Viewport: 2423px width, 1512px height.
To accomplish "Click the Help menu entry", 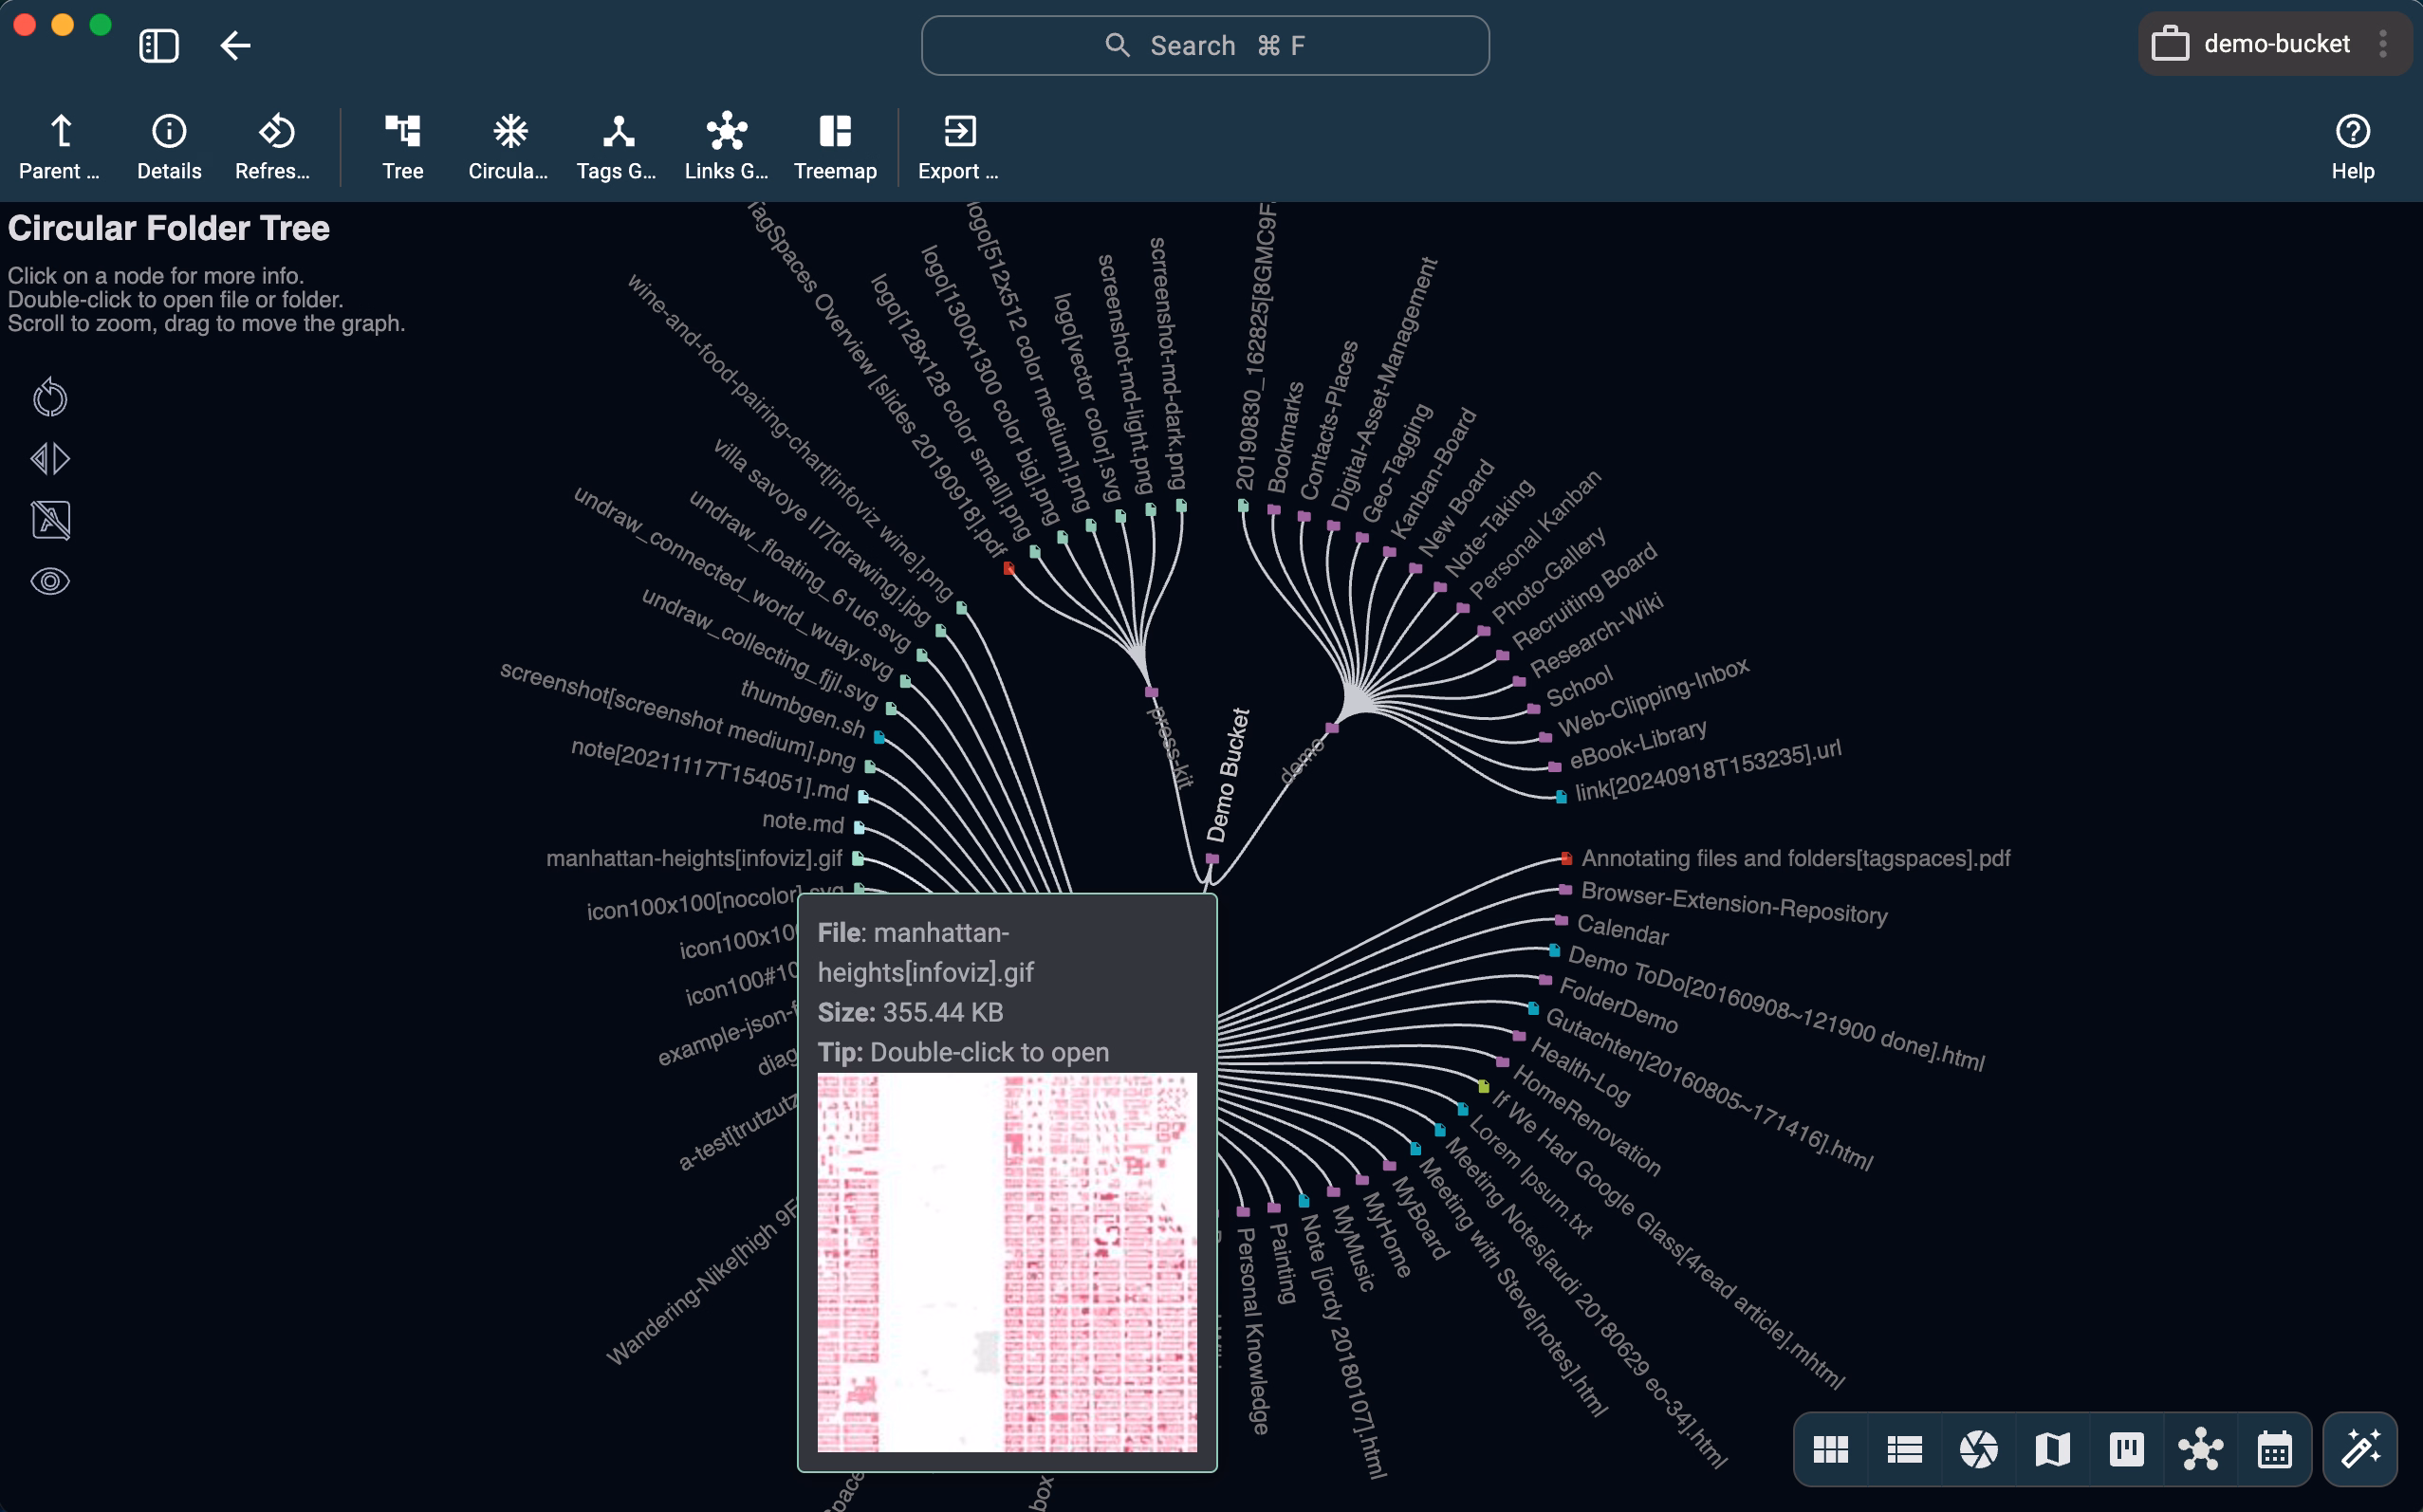I will [2351, 147].
